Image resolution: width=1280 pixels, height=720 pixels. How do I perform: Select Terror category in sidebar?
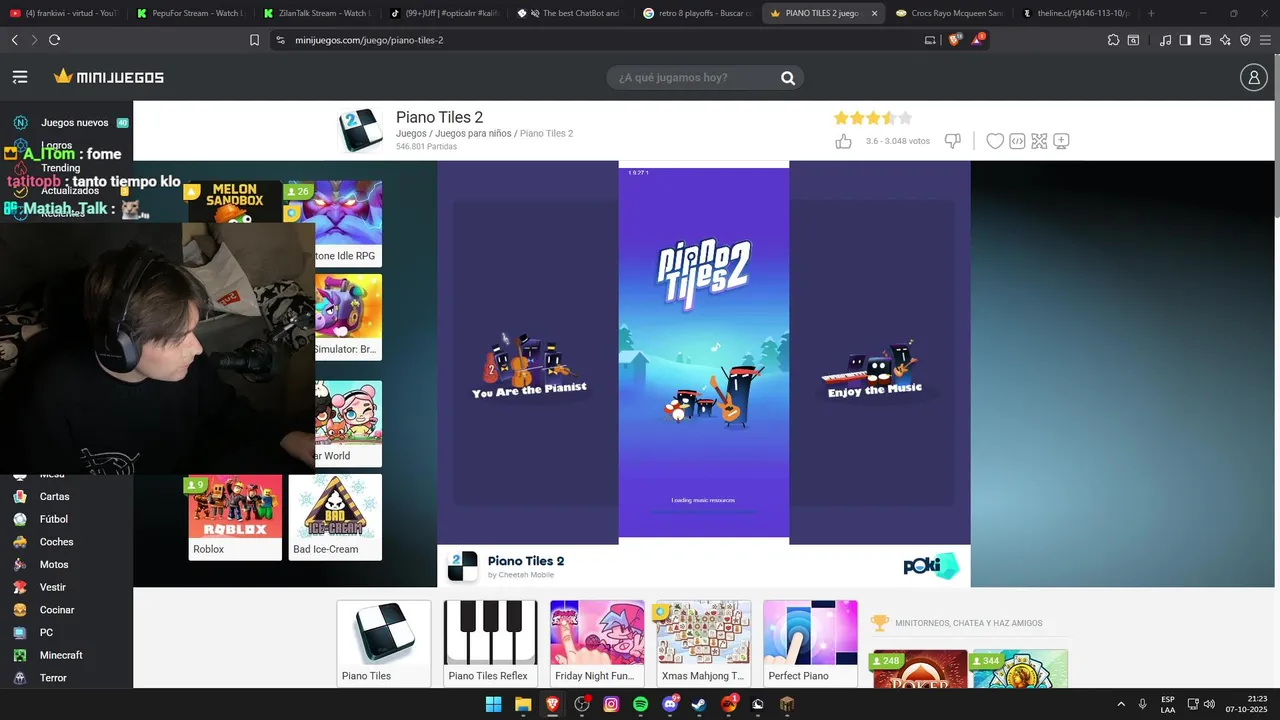click(x=53, y=678)
